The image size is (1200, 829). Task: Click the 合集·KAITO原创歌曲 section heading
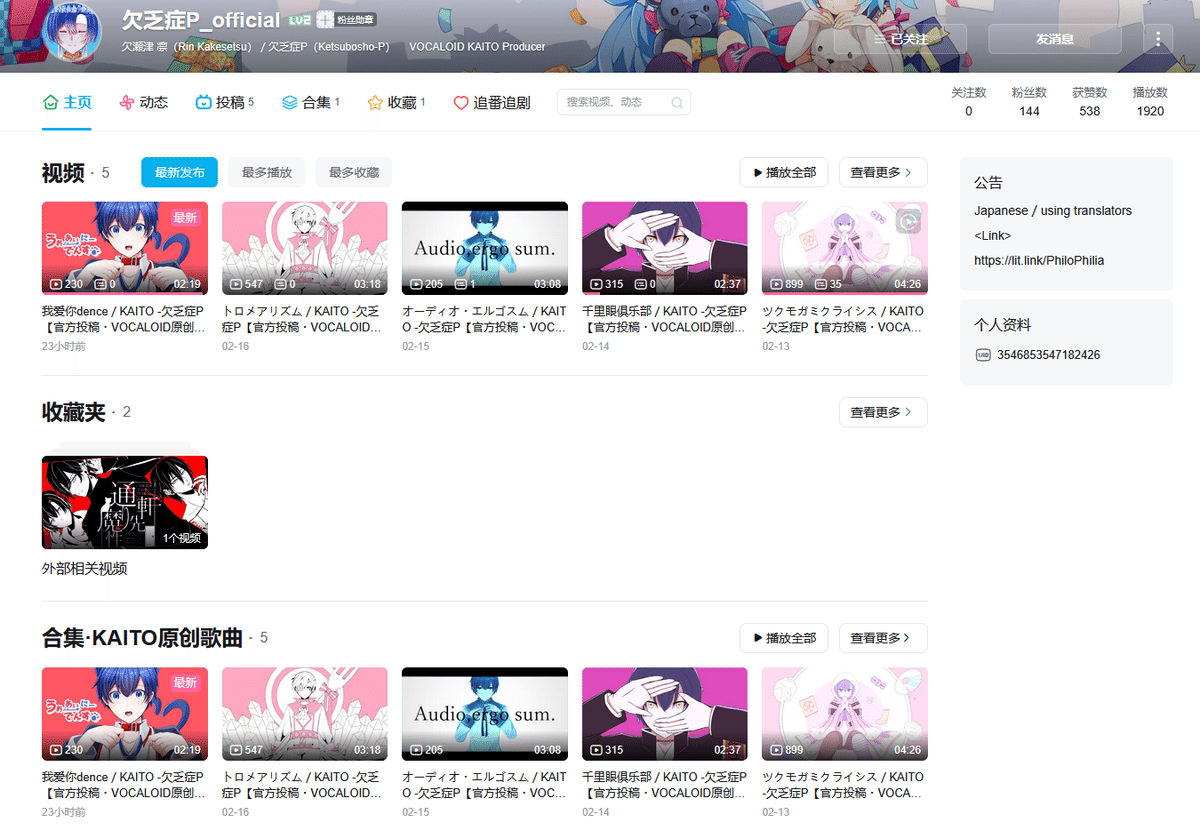click(142, 638)
